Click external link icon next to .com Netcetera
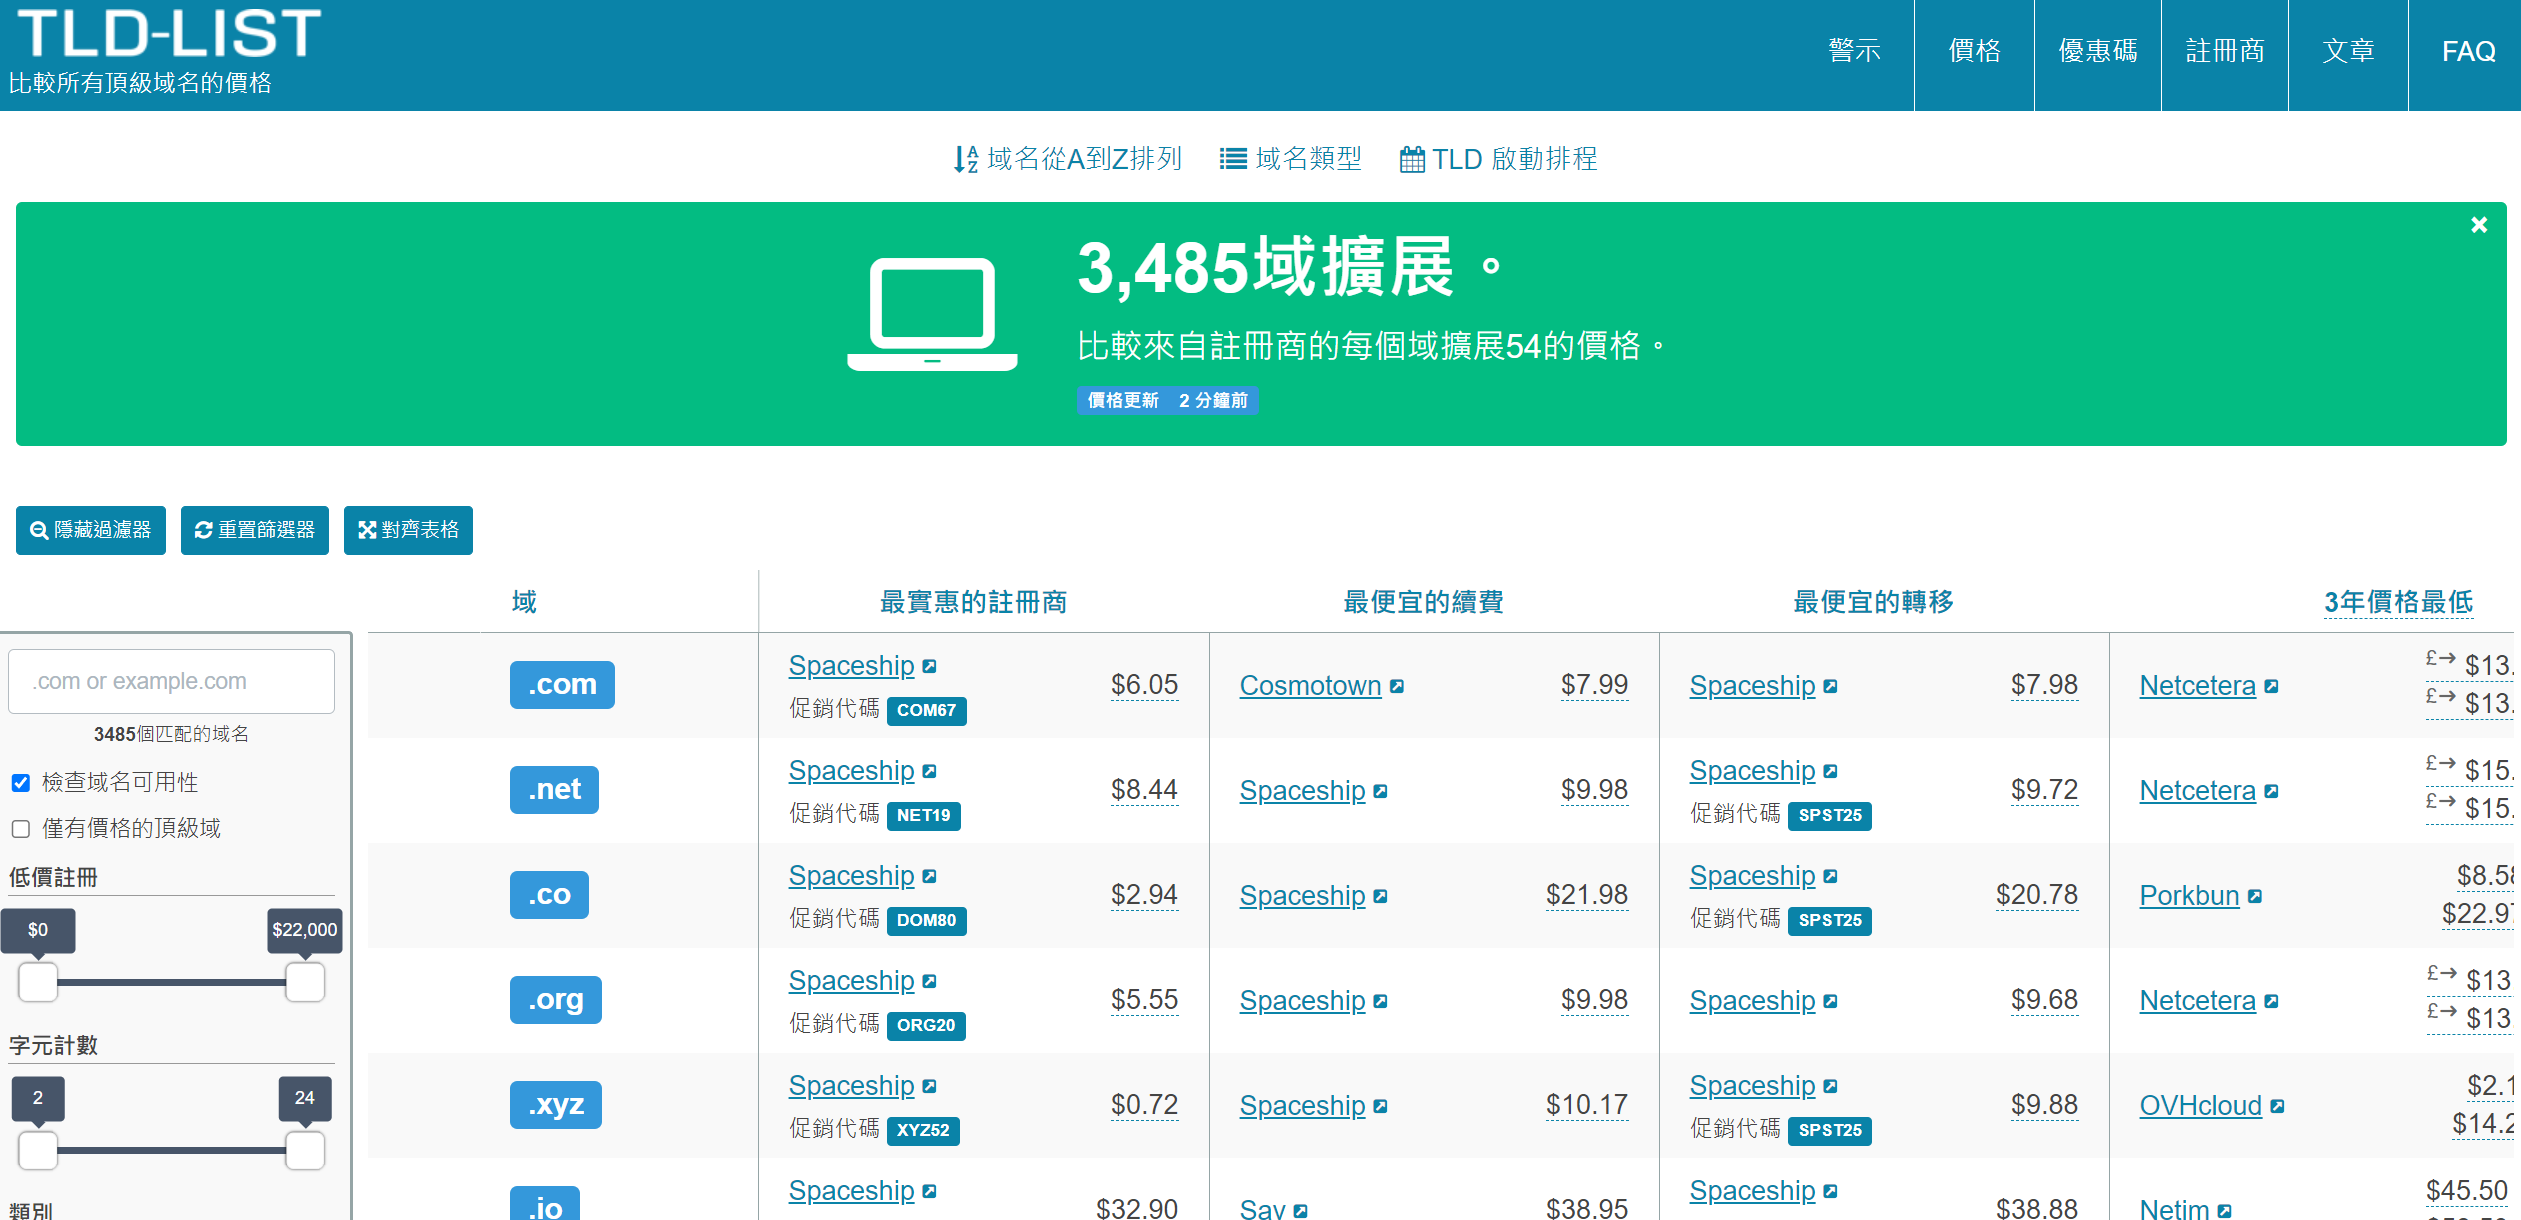The height and width of the screenshot is (1220, 2521). tap(2271, 686)
